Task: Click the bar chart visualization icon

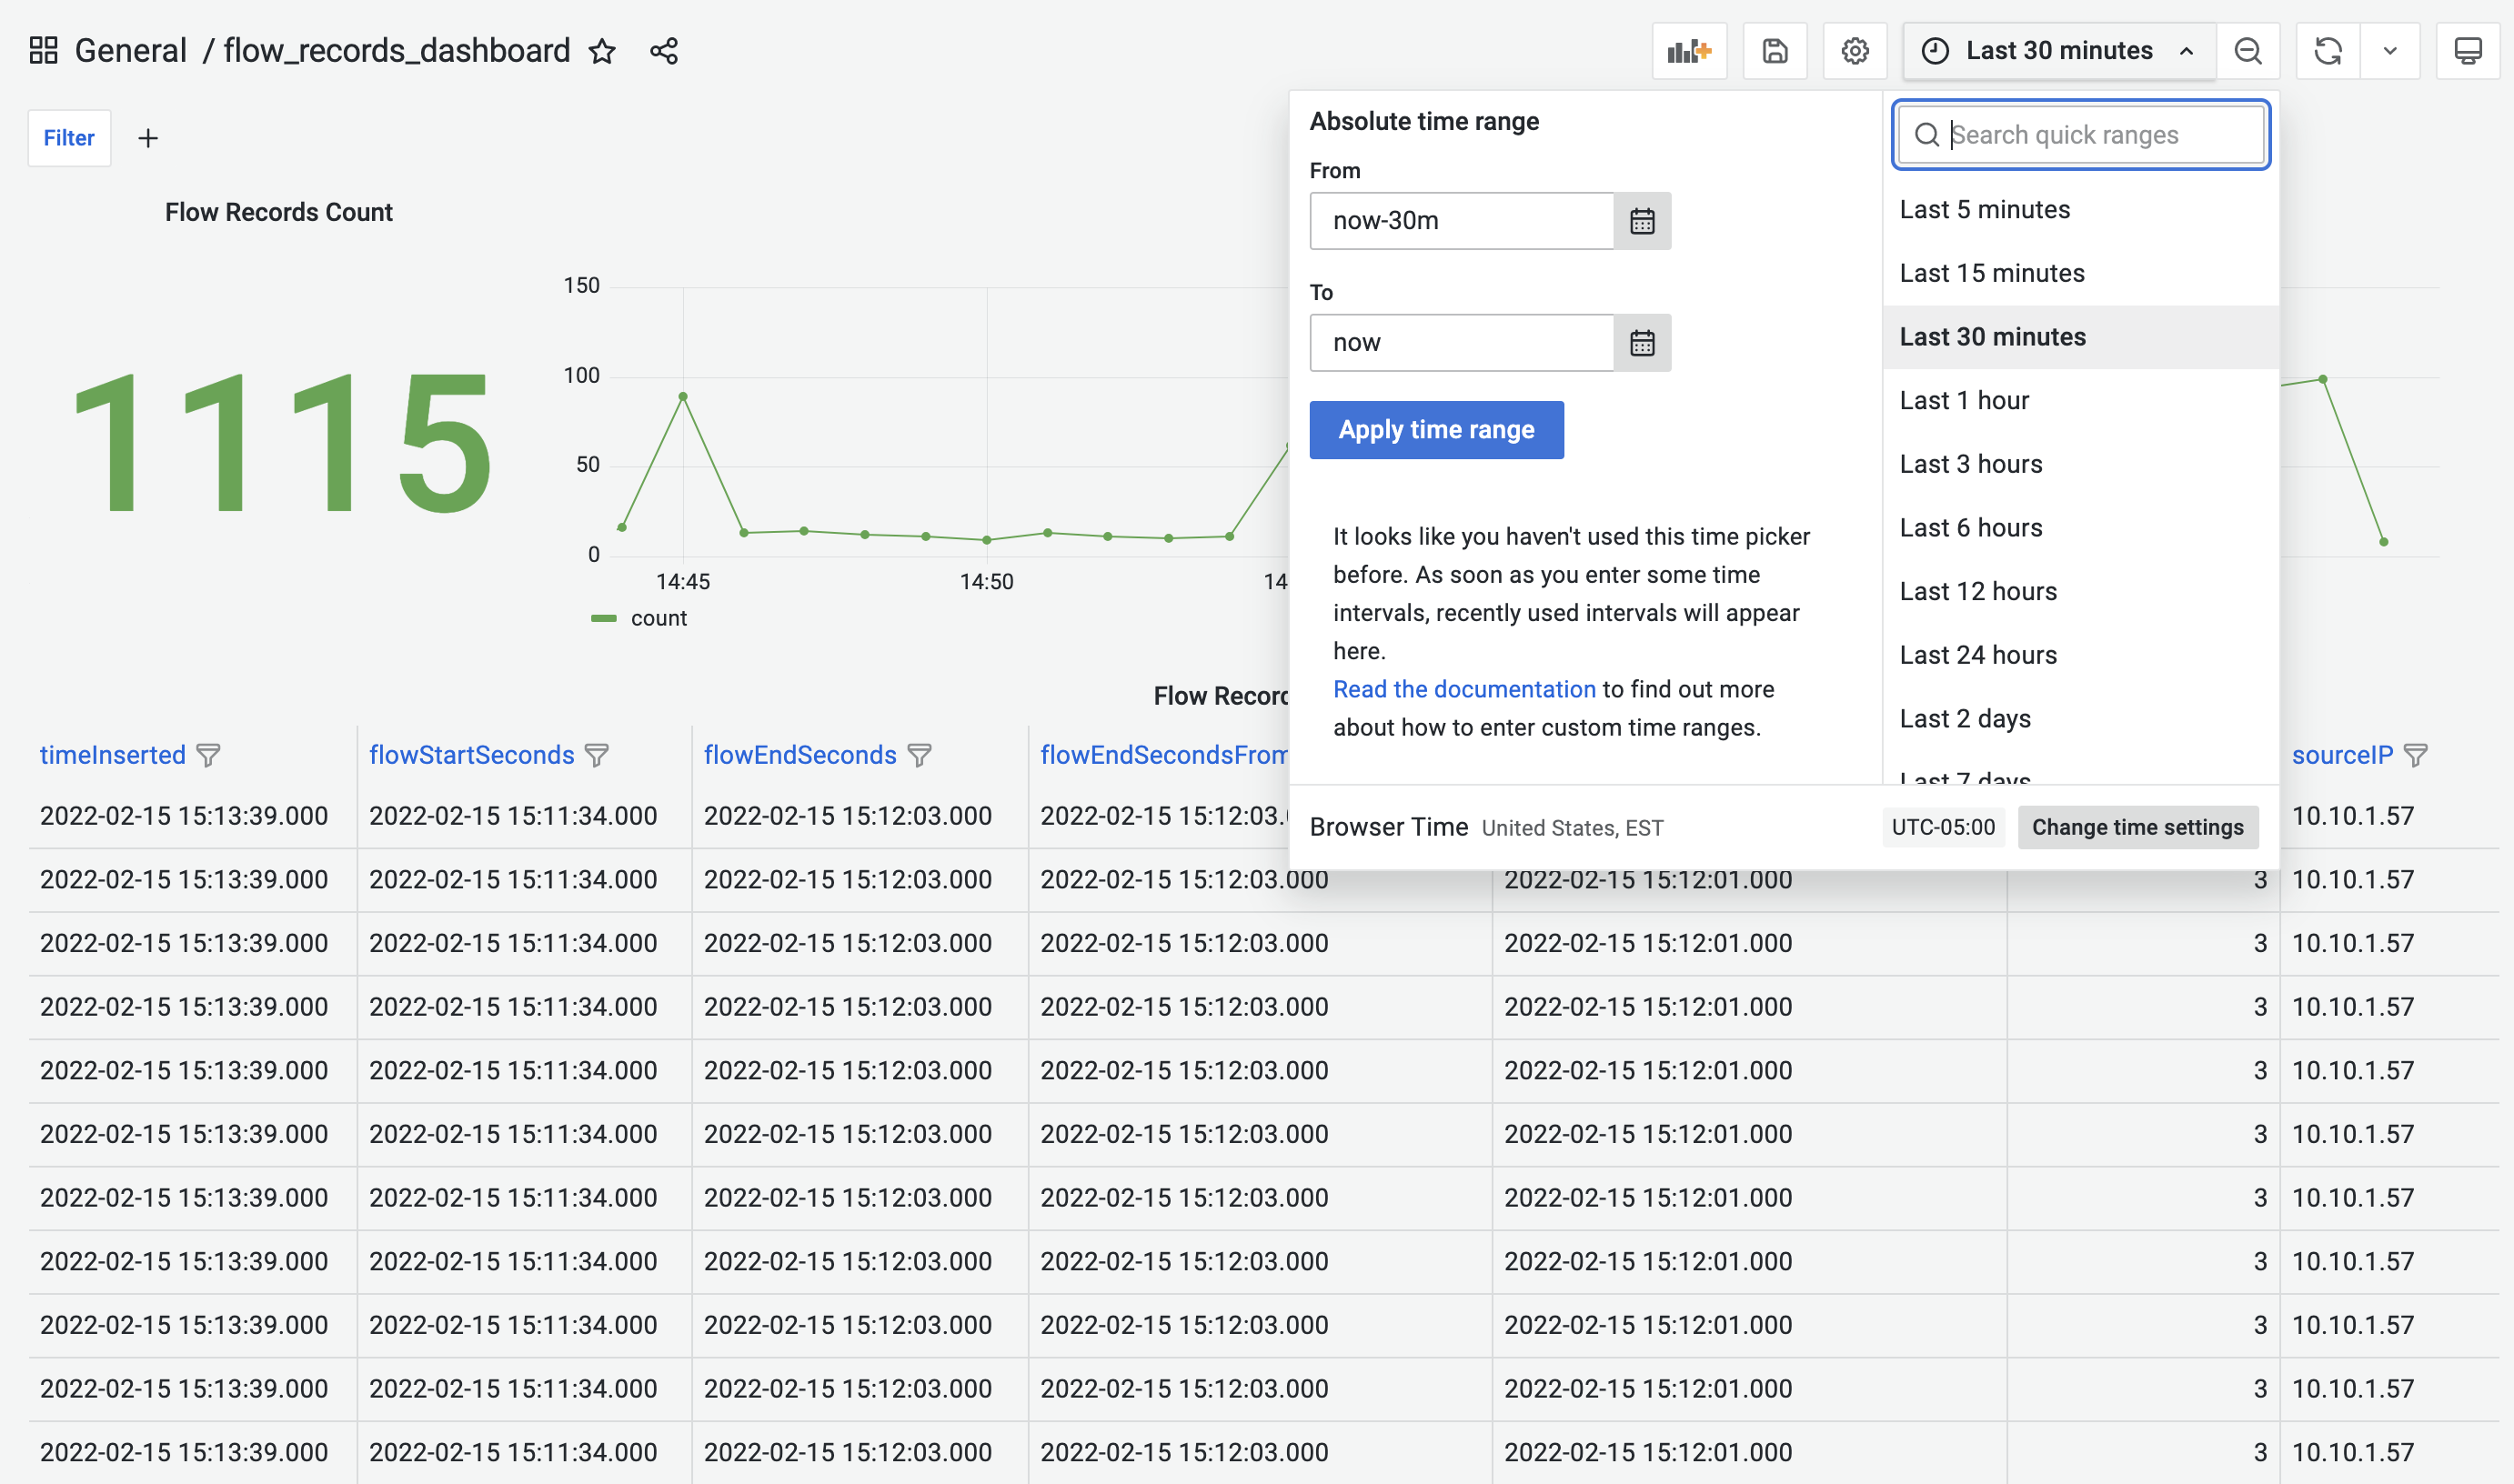Action: coord(1687,49)
